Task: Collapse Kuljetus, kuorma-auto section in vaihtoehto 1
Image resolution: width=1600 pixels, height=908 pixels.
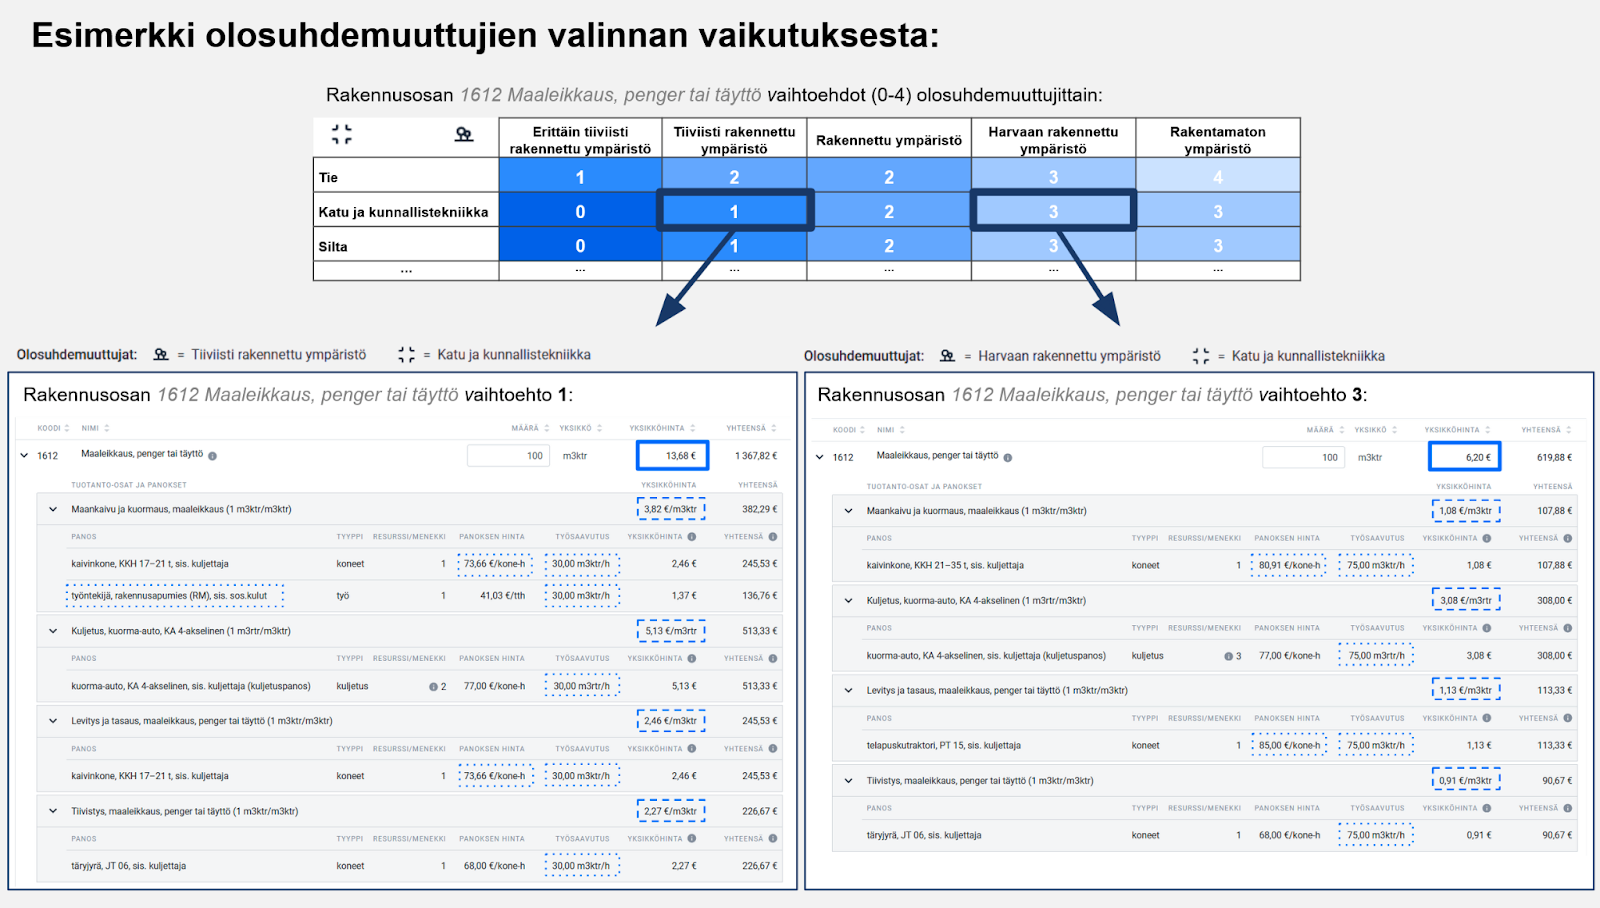Action: (53, 631)
